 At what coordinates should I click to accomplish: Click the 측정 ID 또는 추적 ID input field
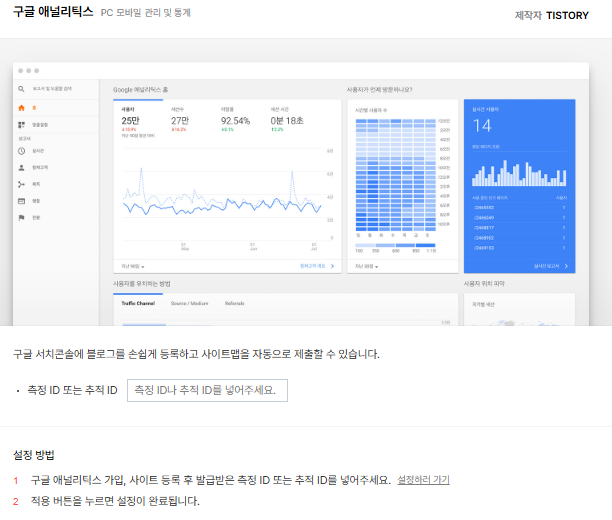pos(207,390)
